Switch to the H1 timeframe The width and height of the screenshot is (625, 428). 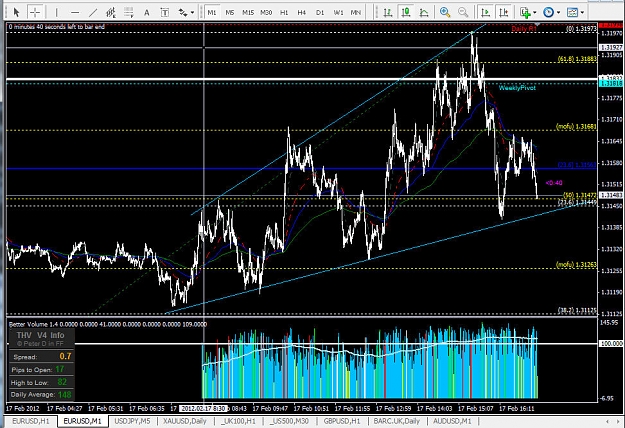point(284,13)
